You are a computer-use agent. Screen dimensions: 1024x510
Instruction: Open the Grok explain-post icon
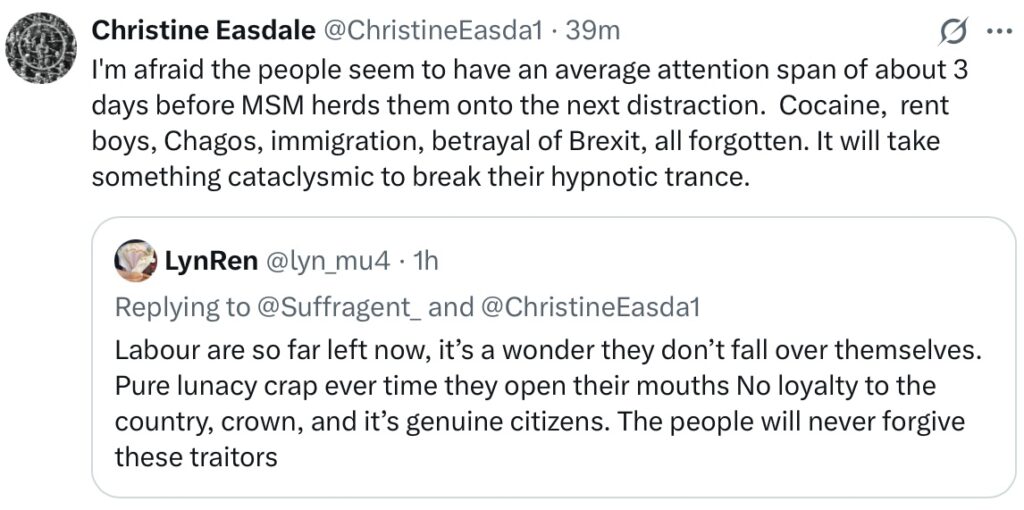[953, 33]
